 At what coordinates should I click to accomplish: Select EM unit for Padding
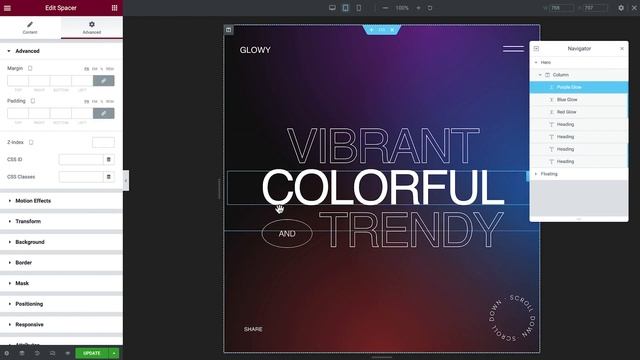[94, 101]
